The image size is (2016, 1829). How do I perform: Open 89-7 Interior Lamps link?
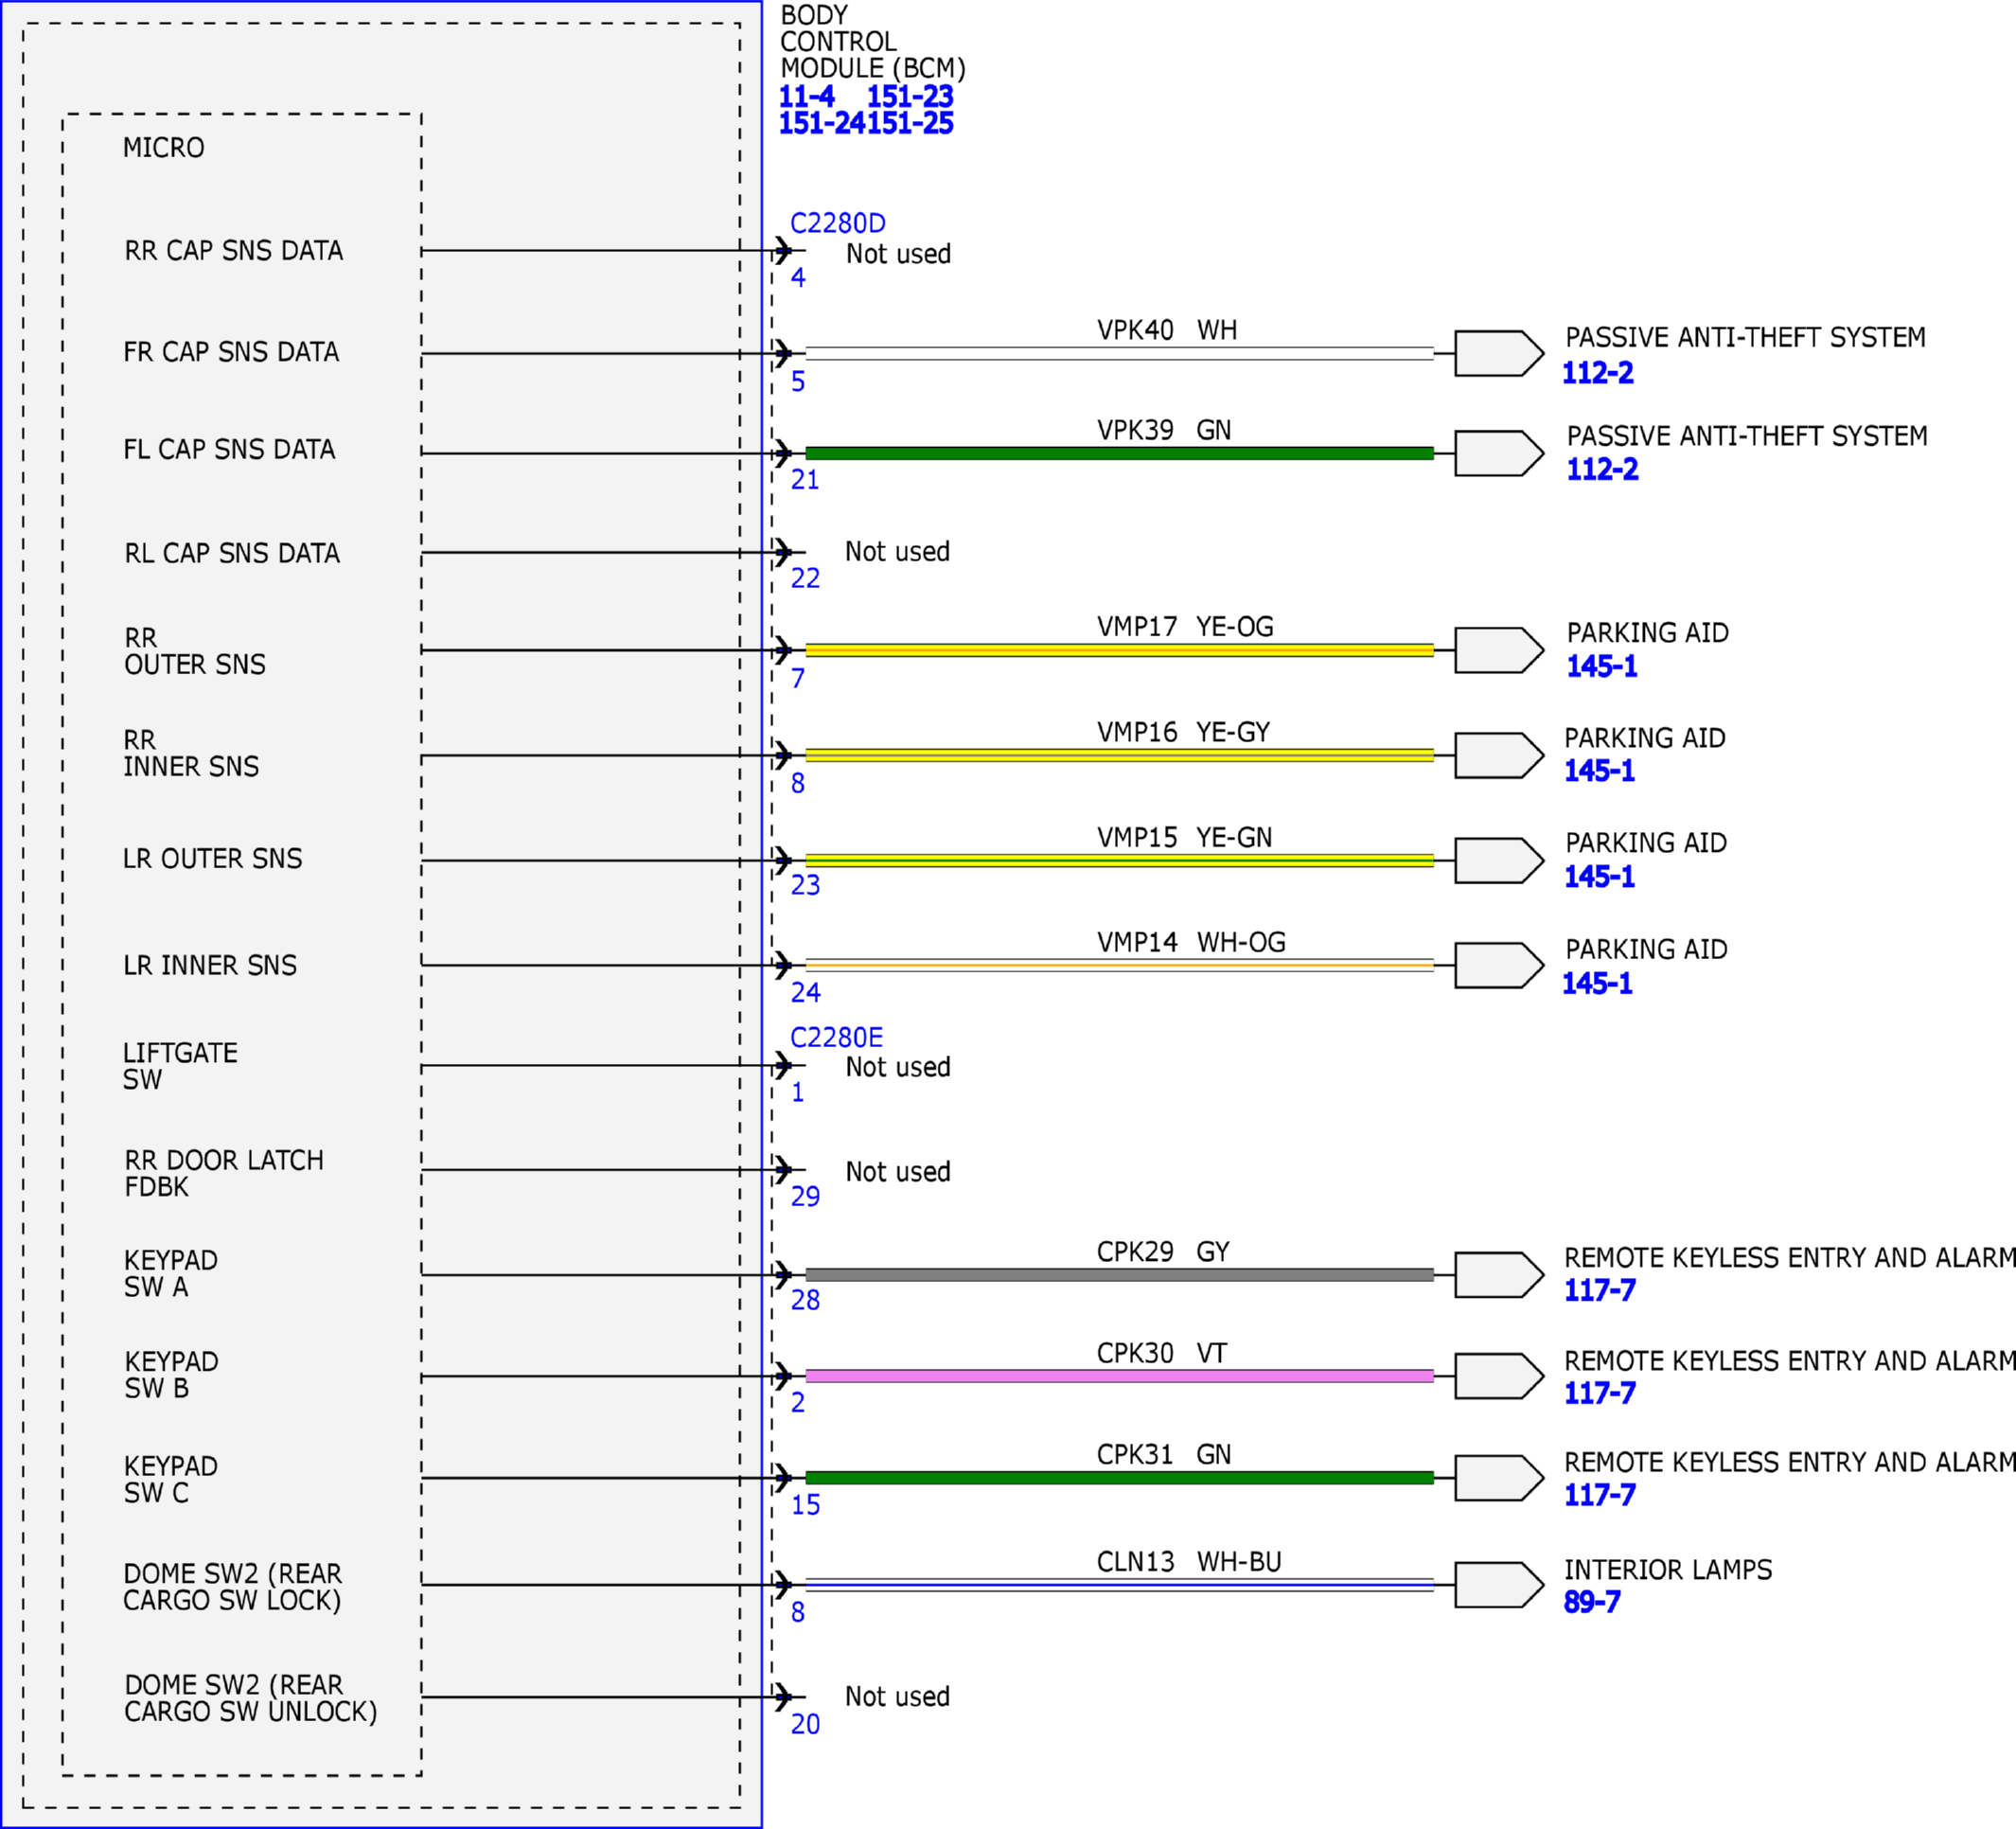1592,1602
